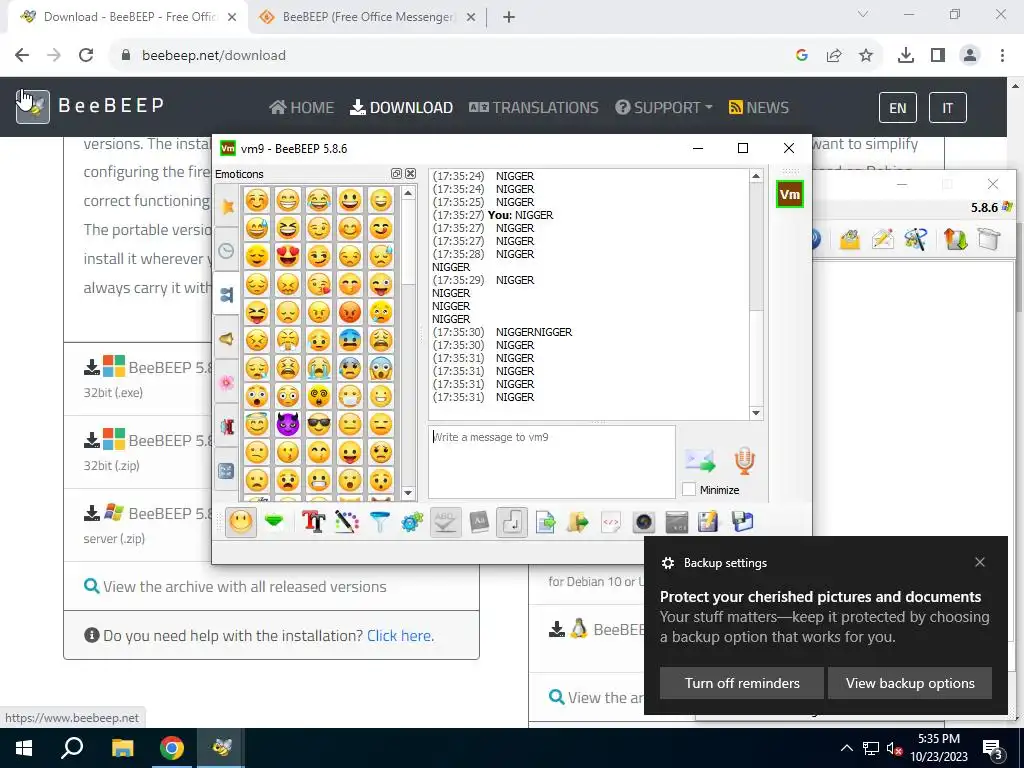The width and height of the screenshot is (1024, 768).
Task: Select the favorites star emoticon tab
Action: [227, 206]
